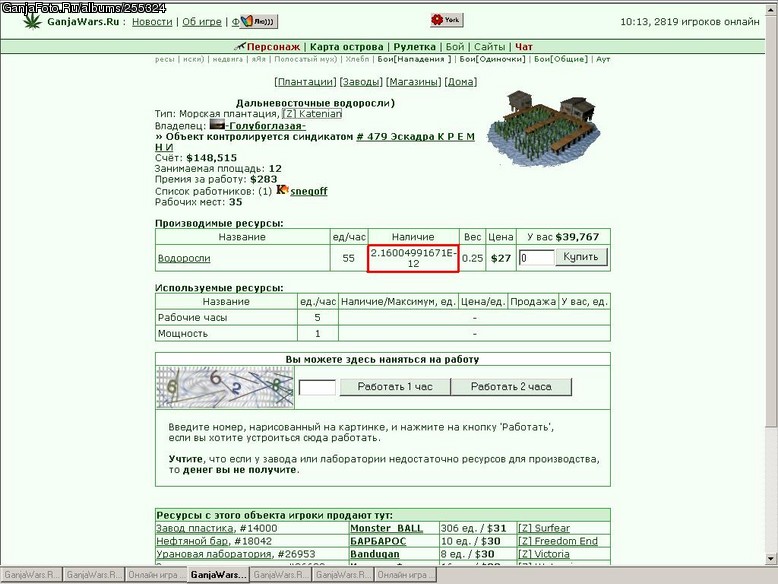Open the Водоросли resource link
This screenshot has height=584, width=778.
click(x=184, y=258)
